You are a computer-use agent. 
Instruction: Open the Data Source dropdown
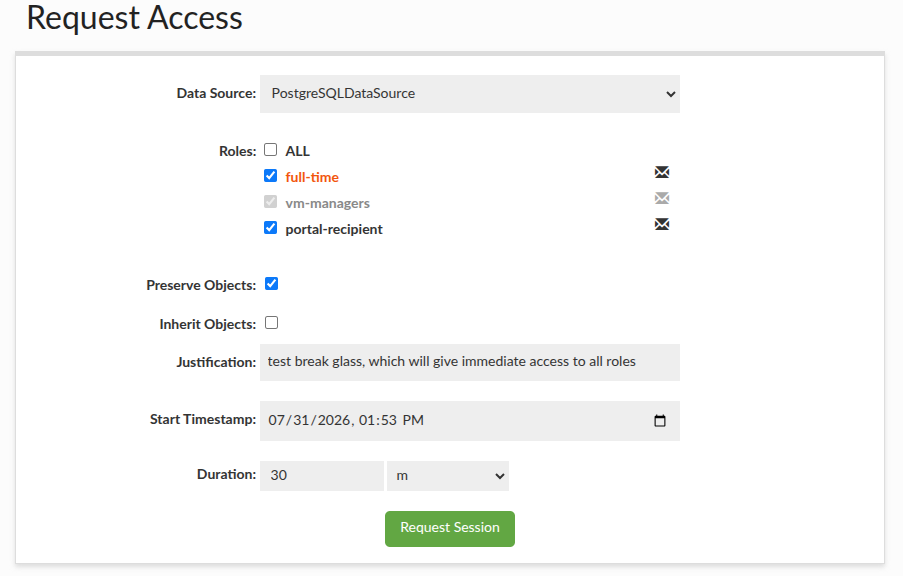[x=470, y=94]
